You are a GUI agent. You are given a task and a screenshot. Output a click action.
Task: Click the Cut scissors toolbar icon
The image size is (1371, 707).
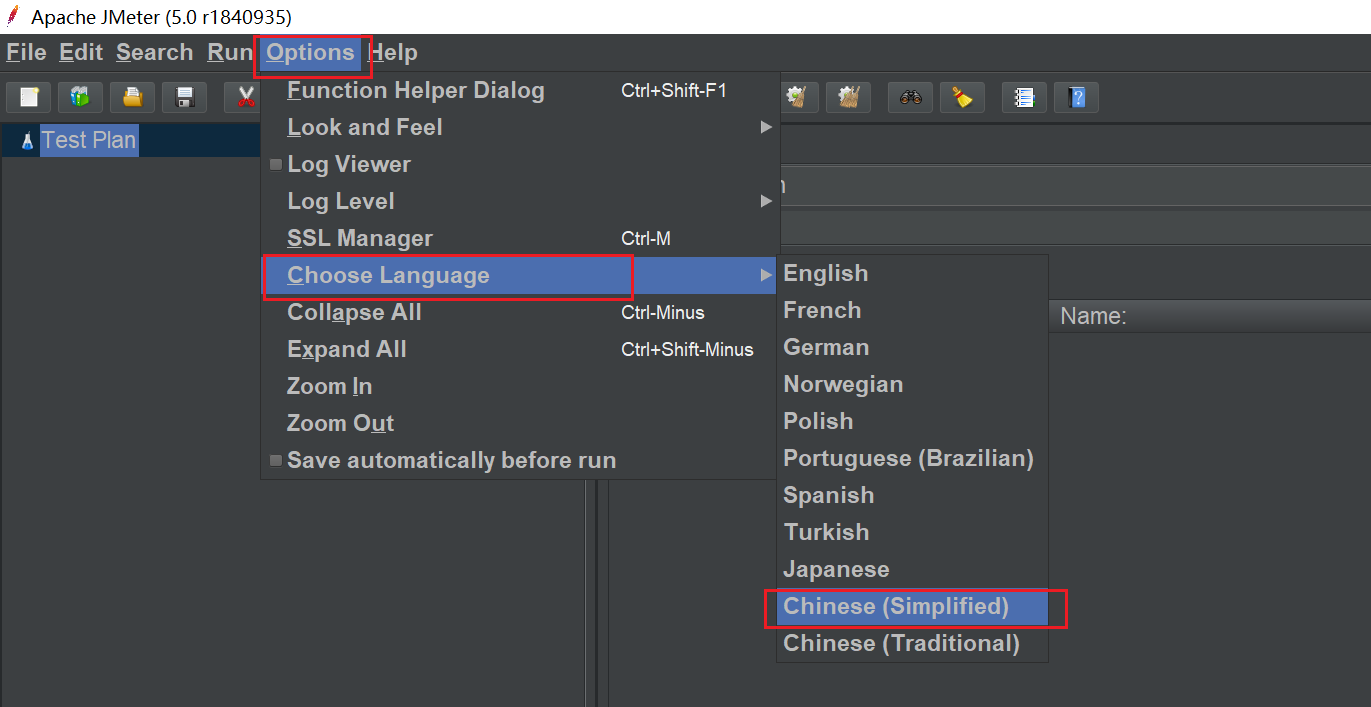pyautogui.click(x=245, y=97)
